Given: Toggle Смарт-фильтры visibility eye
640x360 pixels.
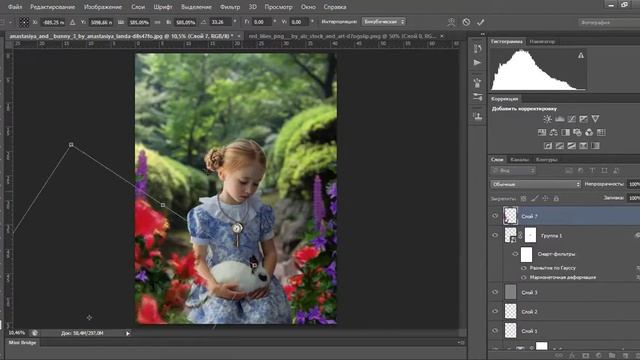Looking at the screenshot, I should [x=515, y=254].
